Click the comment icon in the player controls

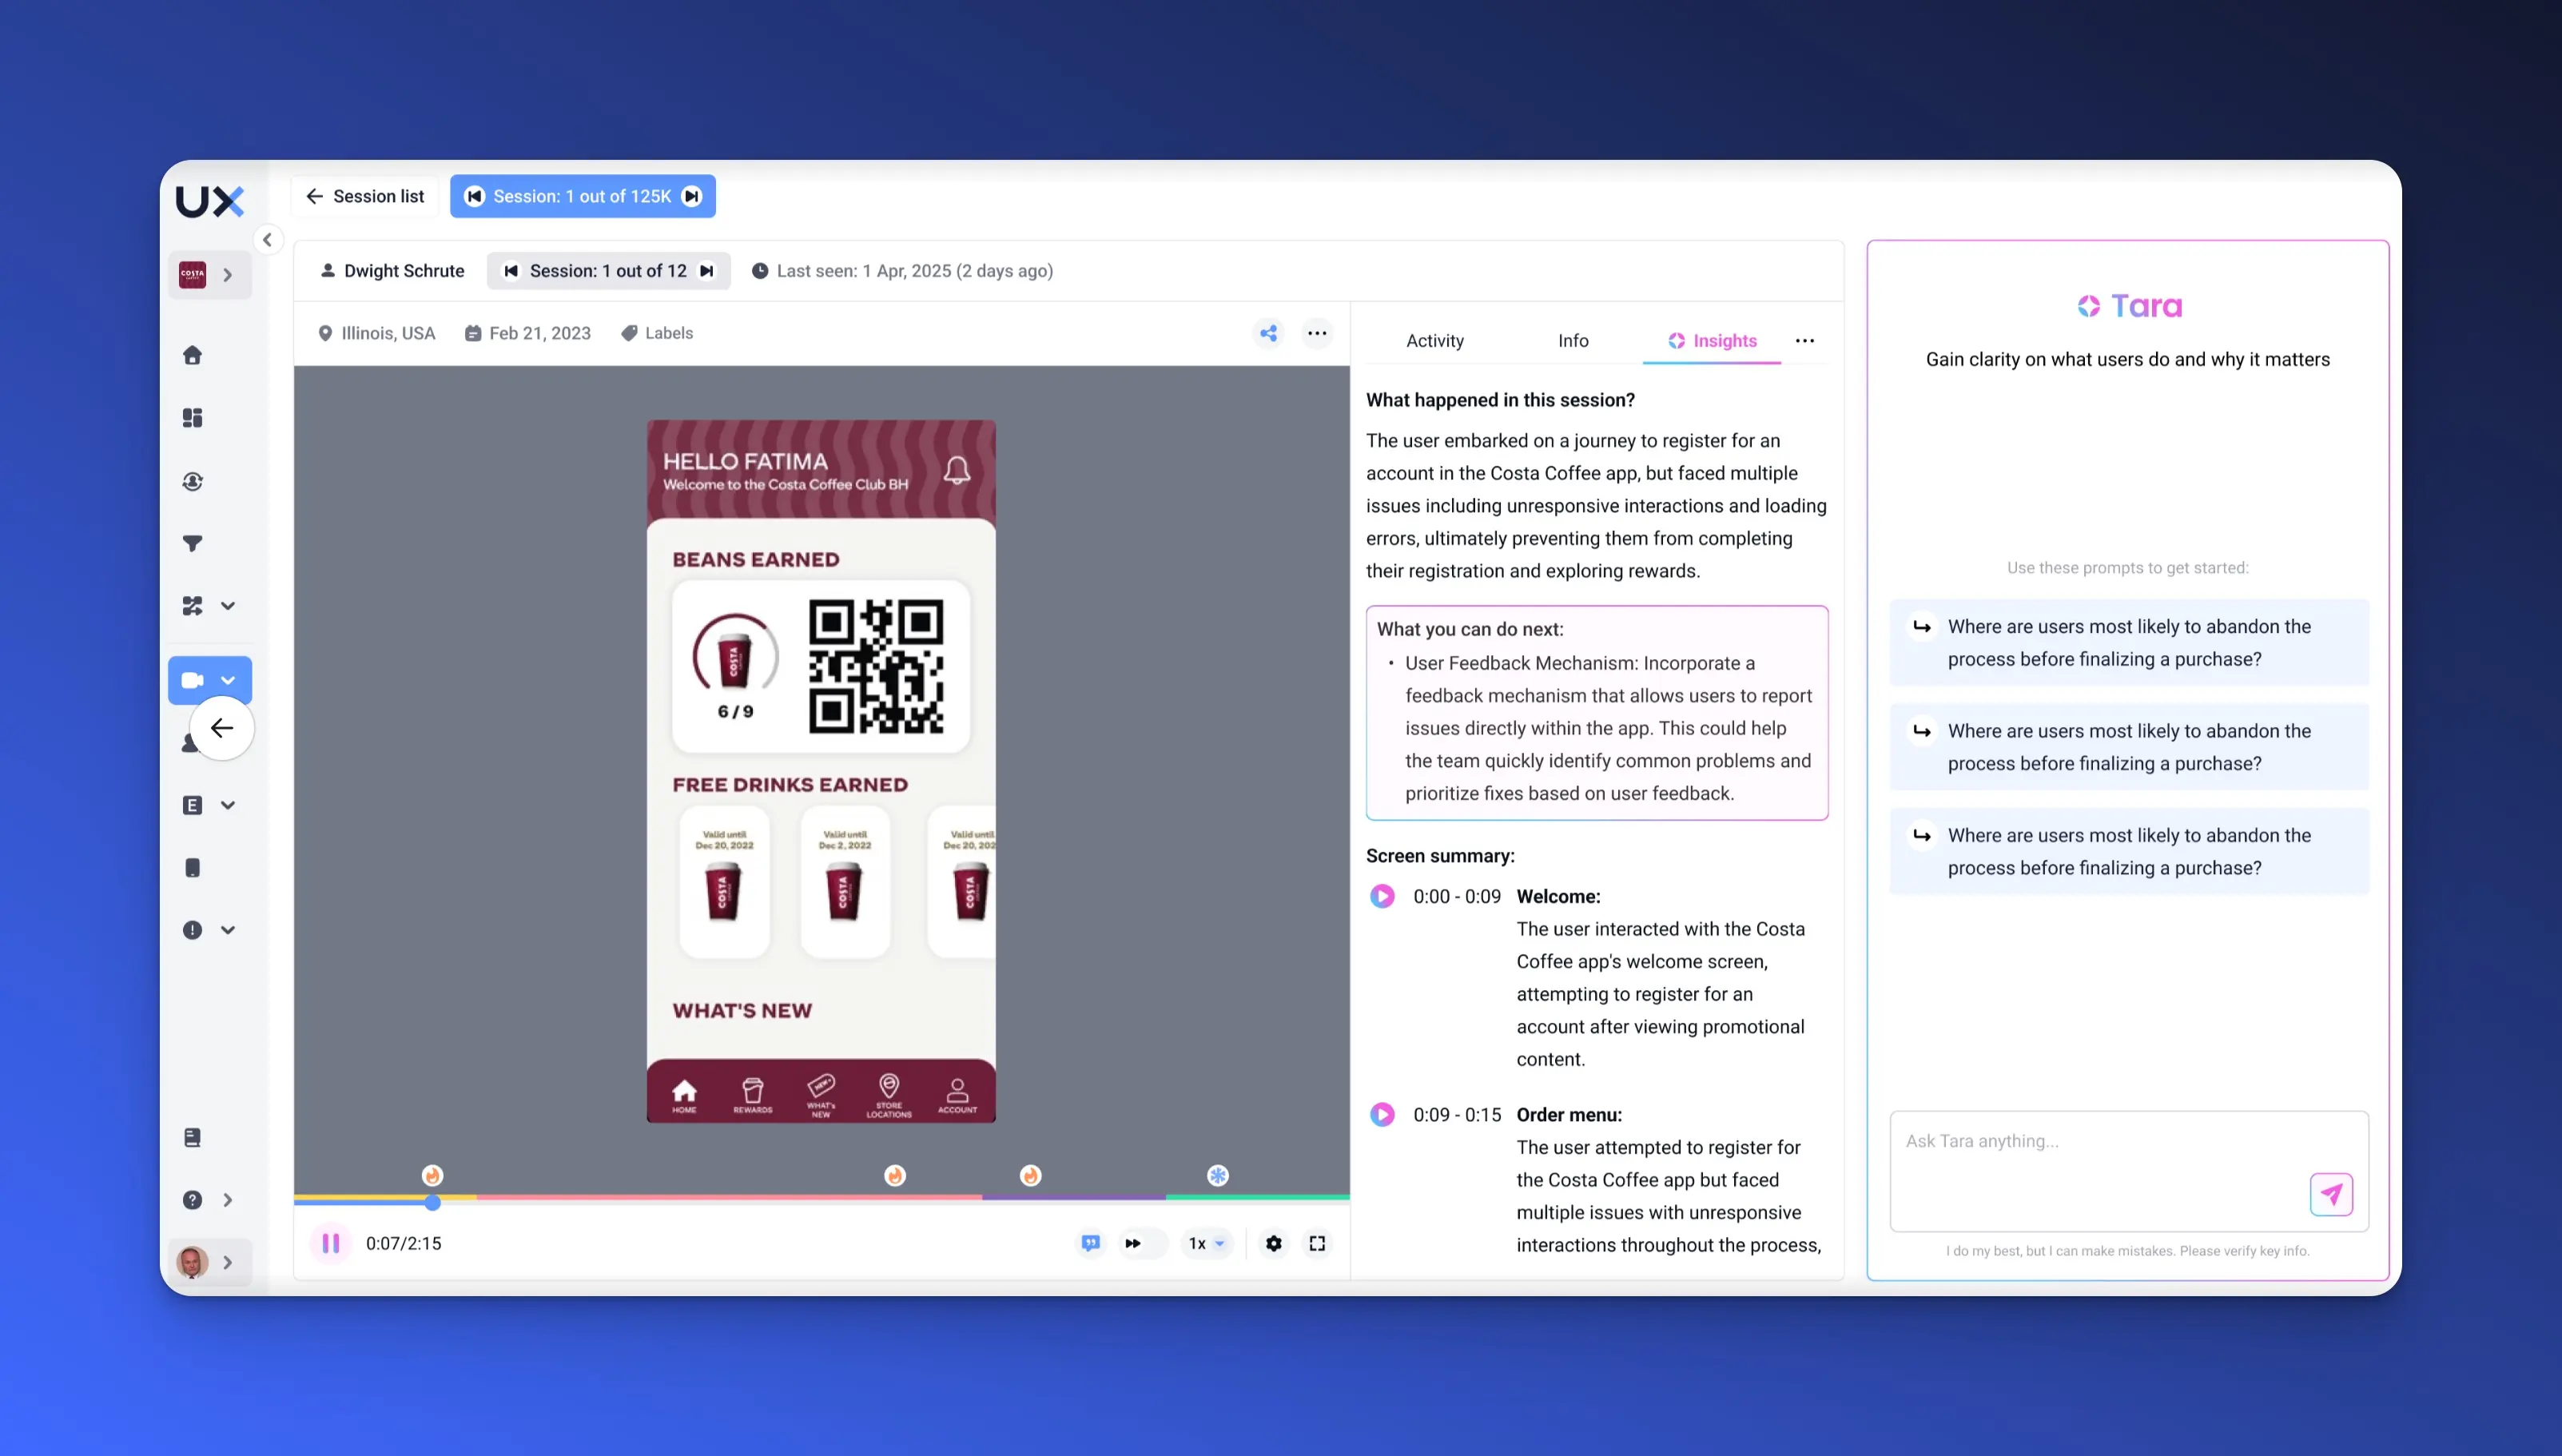click(x=1090, y=1243)
